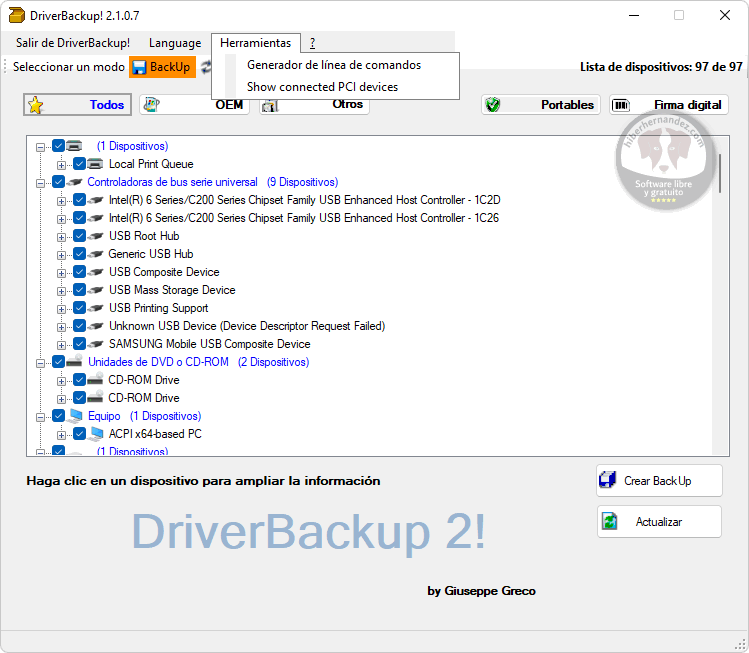This screenshot has height=653, width=749.
Task: Choose Generador de línea de comandos
Action: click(334, 65)
